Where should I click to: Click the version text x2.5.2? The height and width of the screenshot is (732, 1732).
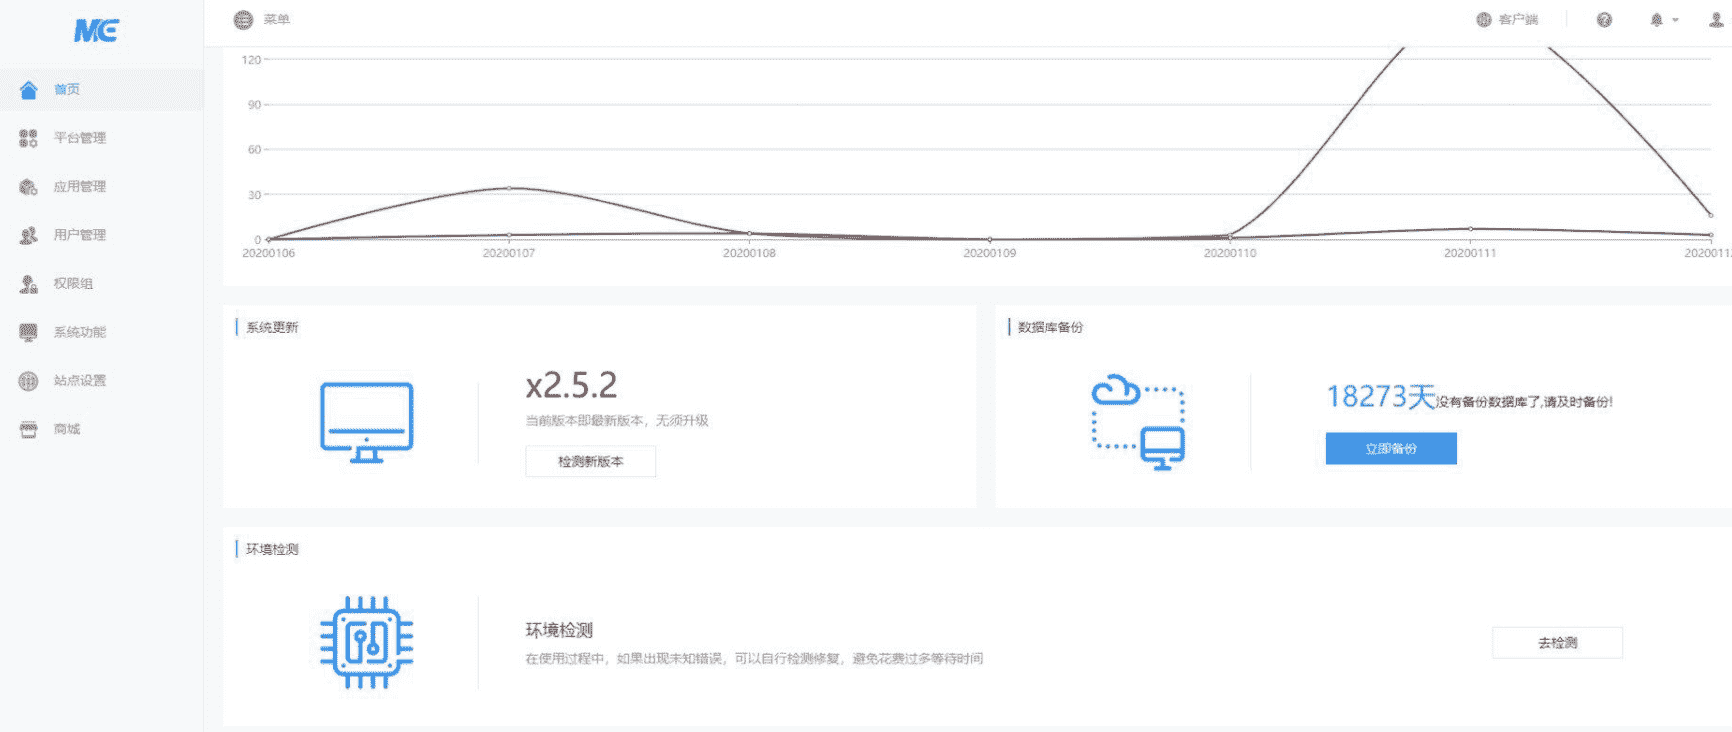click(x=571, y=385)
